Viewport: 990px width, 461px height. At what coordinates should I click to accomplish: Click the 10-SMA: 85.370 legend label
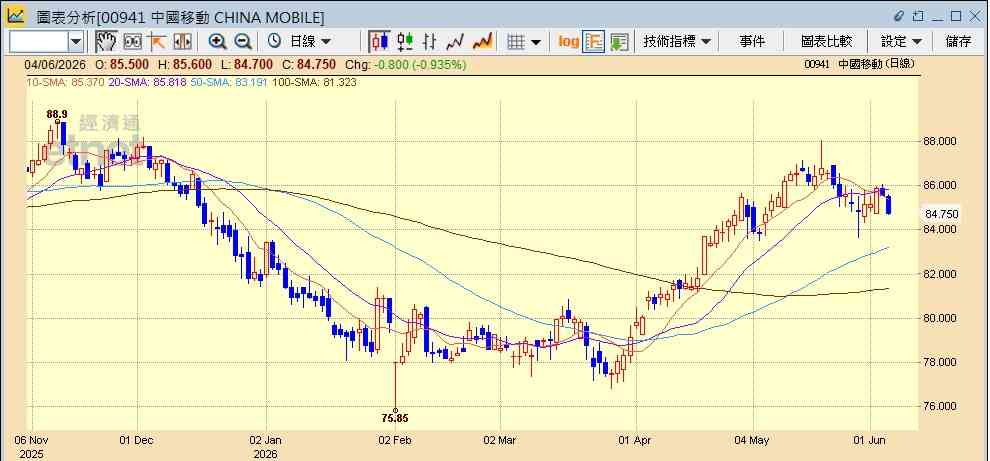click(x=64, y=82)
